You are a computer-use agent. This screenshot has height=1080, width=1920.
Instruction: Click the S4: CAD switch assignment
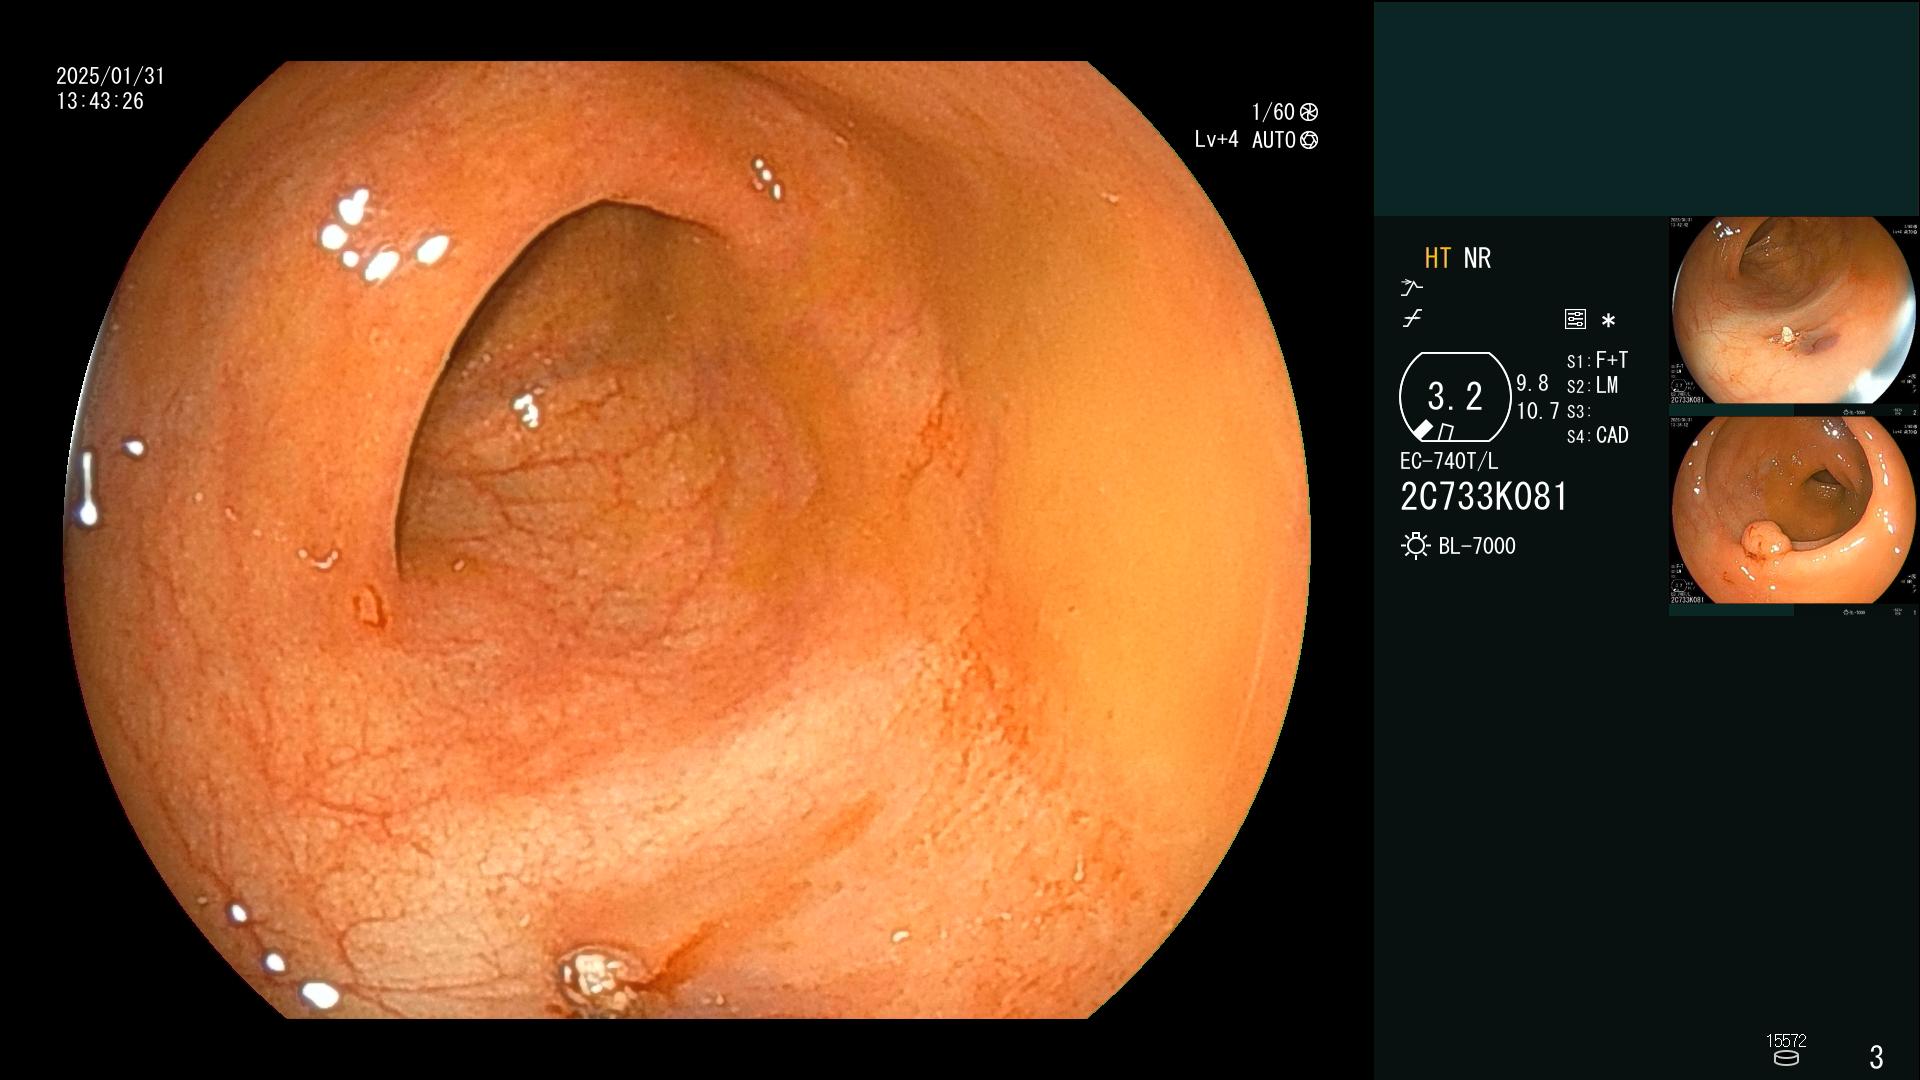[x=1598, y=436]
